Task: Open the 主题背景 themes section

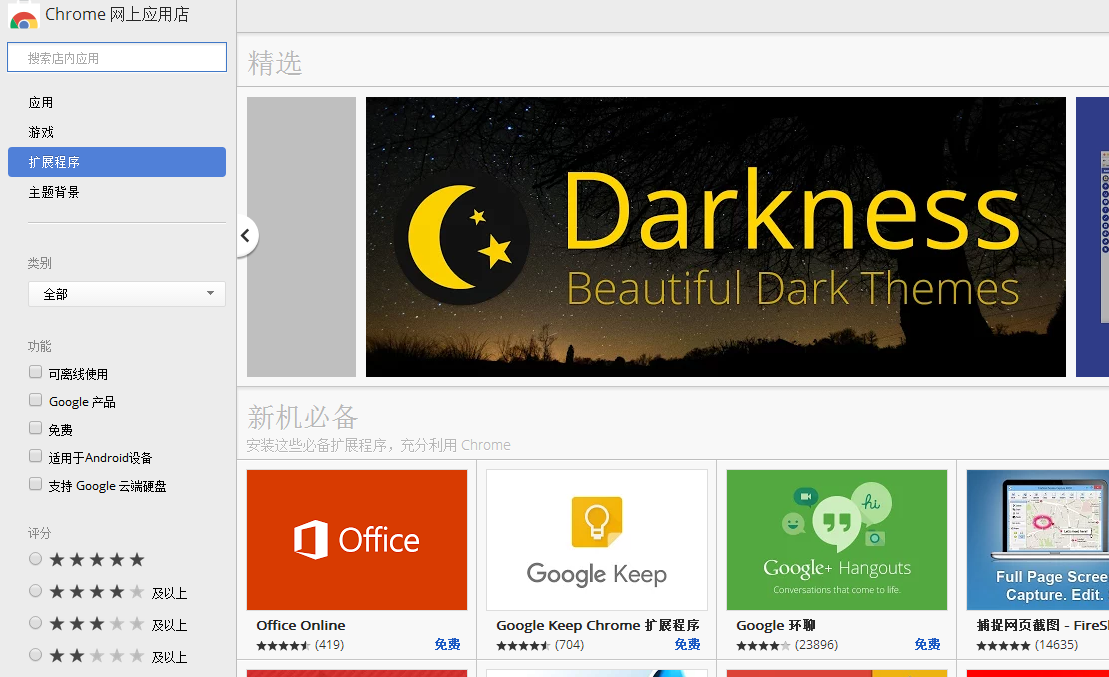Action: 54,192
